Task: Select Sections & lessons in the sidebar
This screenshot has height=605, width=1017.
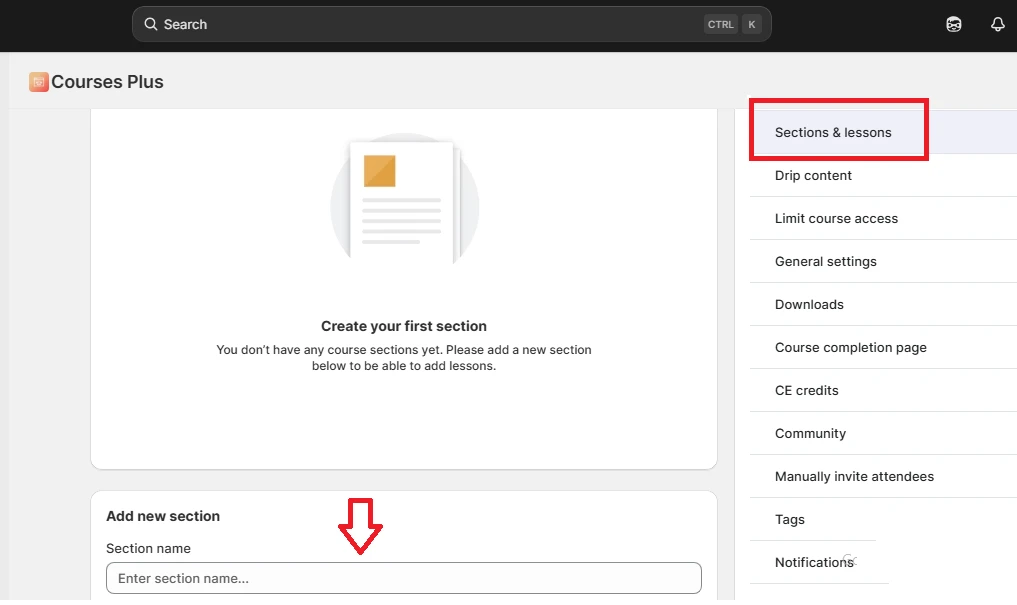Action: [x=834, y=131]
